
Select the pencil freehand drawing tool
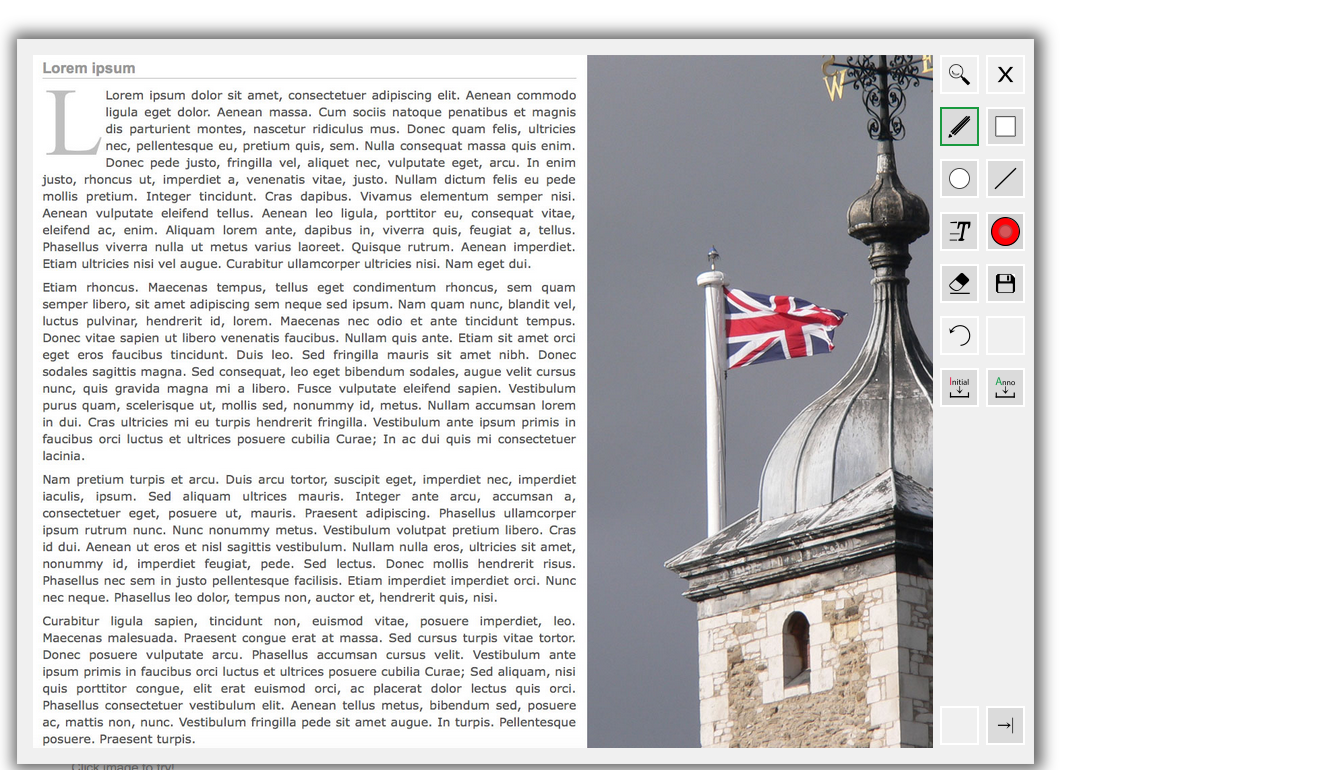tap(959, 127)
